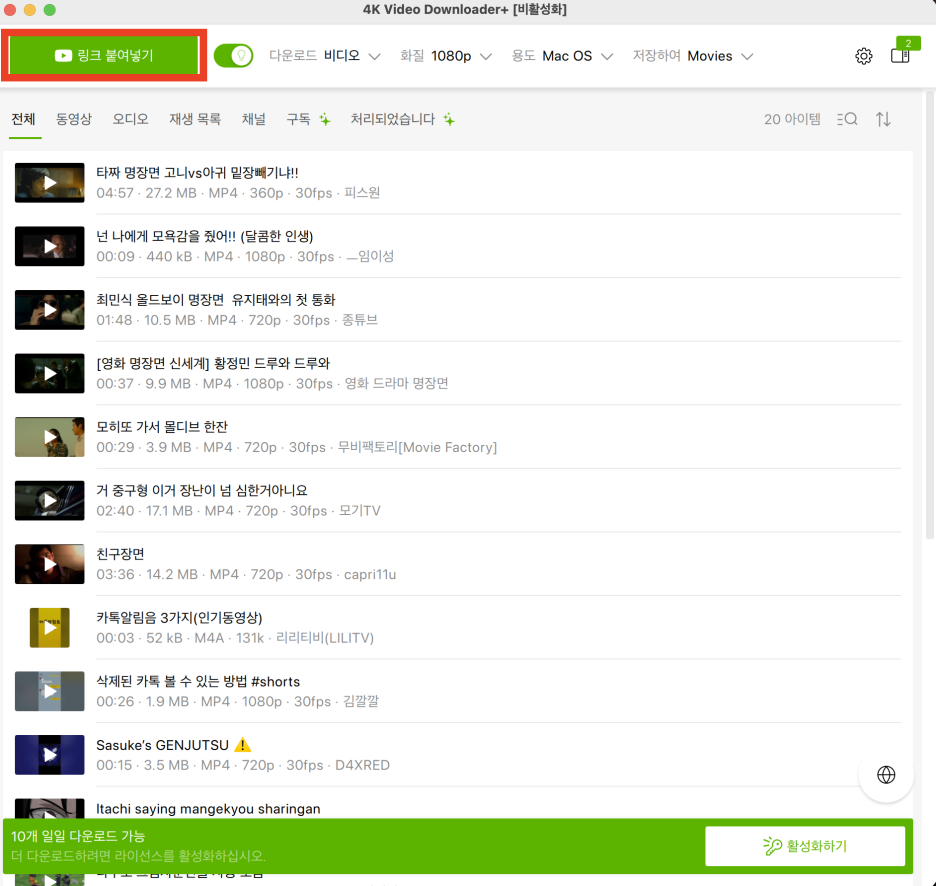936x886 pixels.
Task: Play the 최민식 올드보이 명장면 thumbnail
Action: [x=50, y=310]
